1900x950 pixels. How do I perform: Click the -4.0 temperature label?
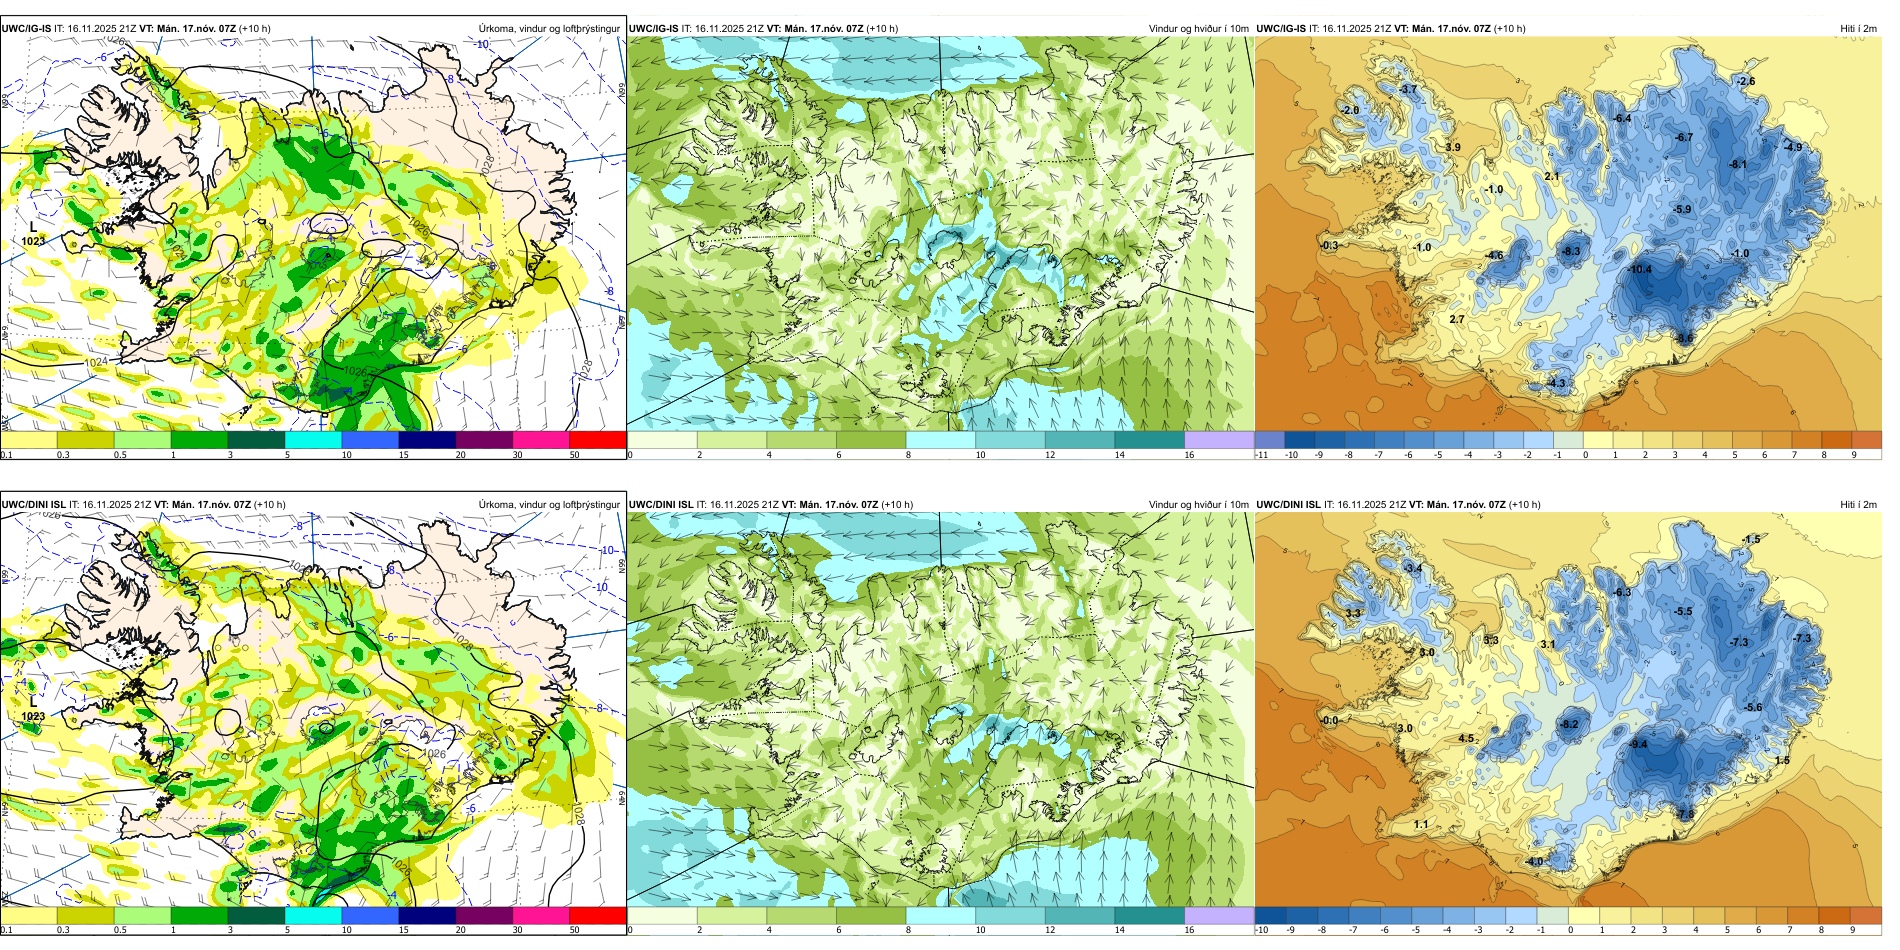click(x=1535, y=861)
